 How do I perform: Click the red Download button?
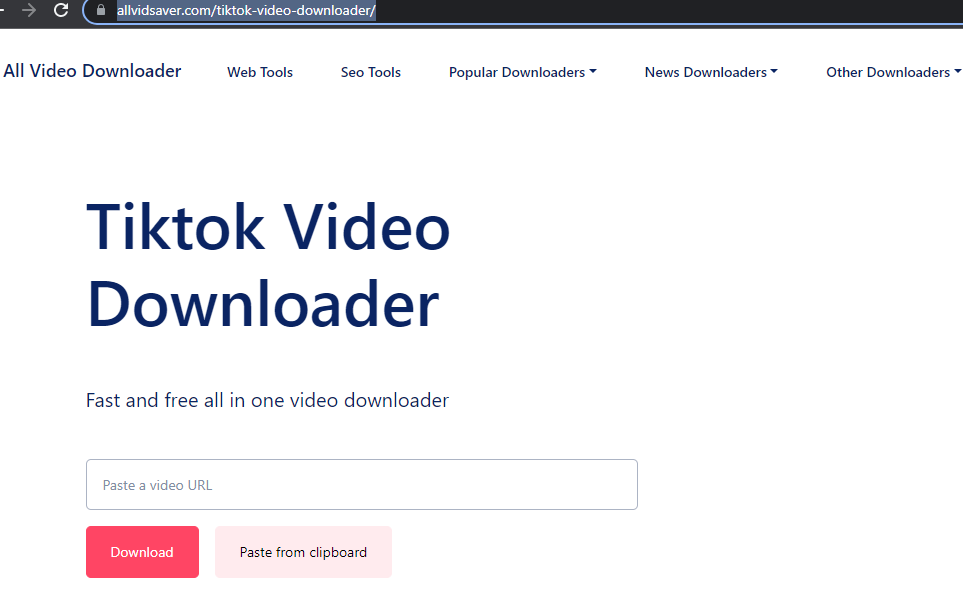142,551
